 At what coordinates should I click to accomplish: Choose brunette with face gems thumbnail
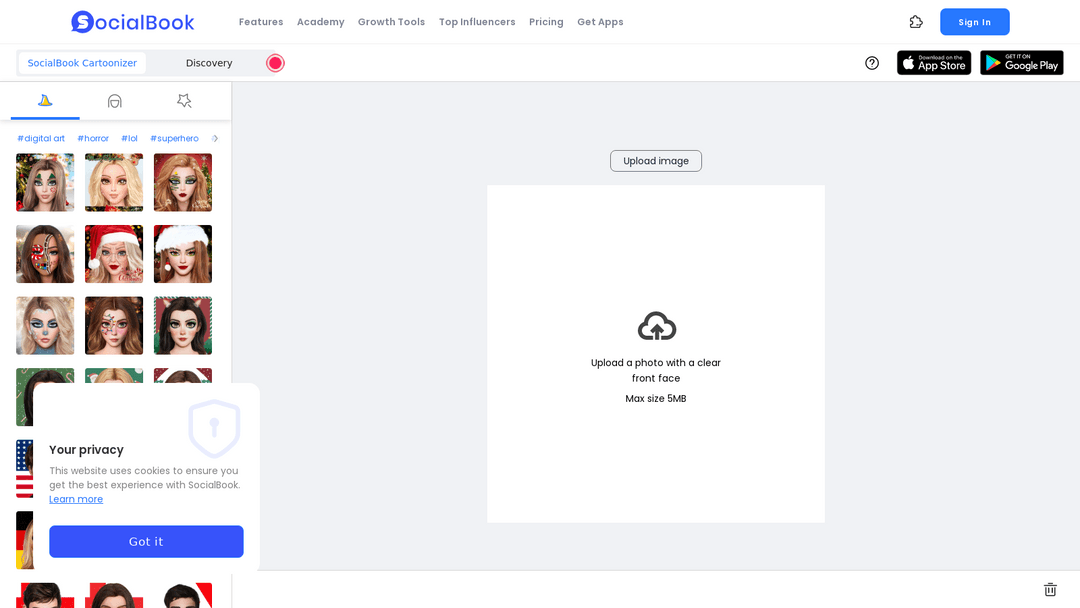pyautogui.click(x=114, y=326)
